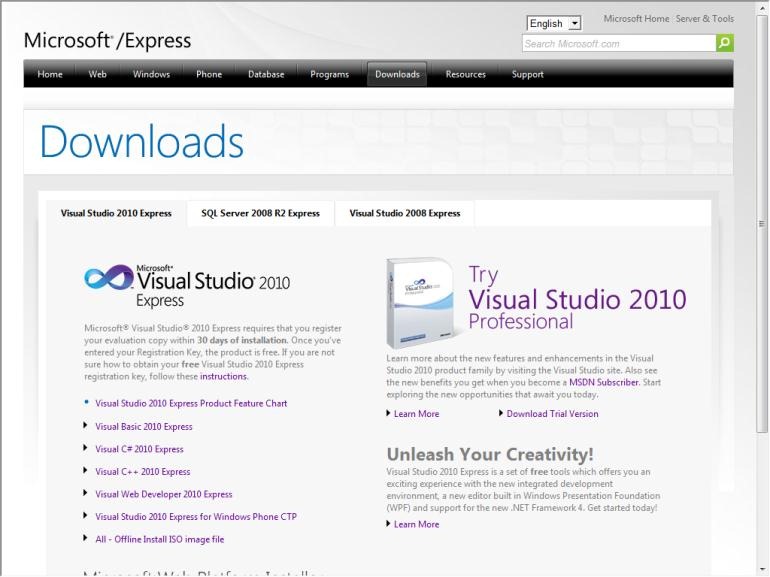Select the Visual Studio 2010 Express tab
The image size is (770, 577).
tap(116, 213)
